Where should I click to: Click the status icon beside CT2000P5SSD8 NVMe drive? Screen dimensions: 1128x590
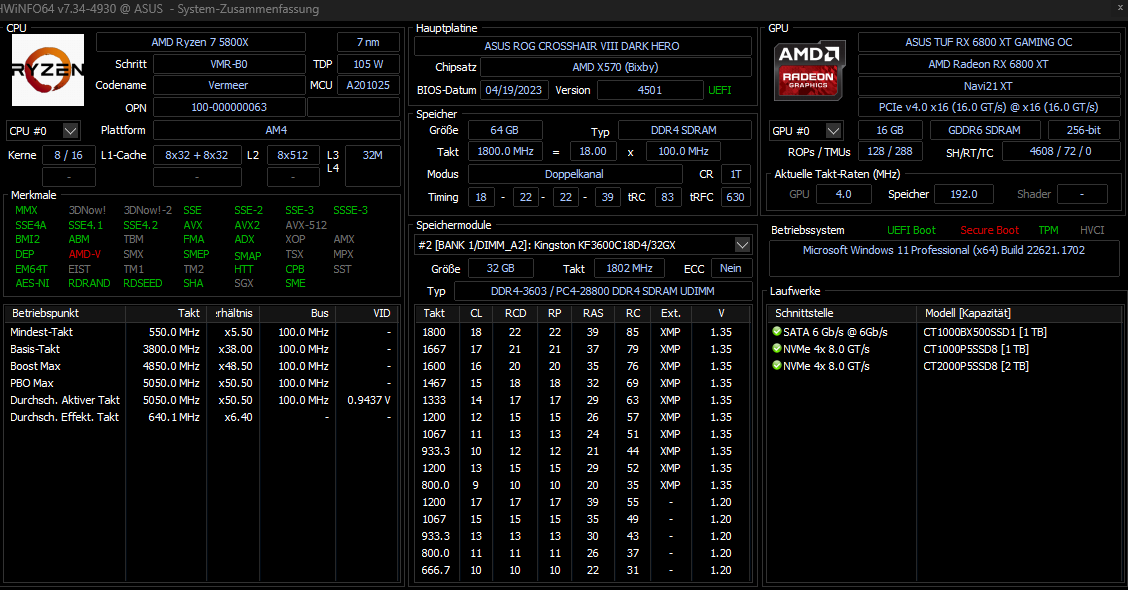coord(777,366)
